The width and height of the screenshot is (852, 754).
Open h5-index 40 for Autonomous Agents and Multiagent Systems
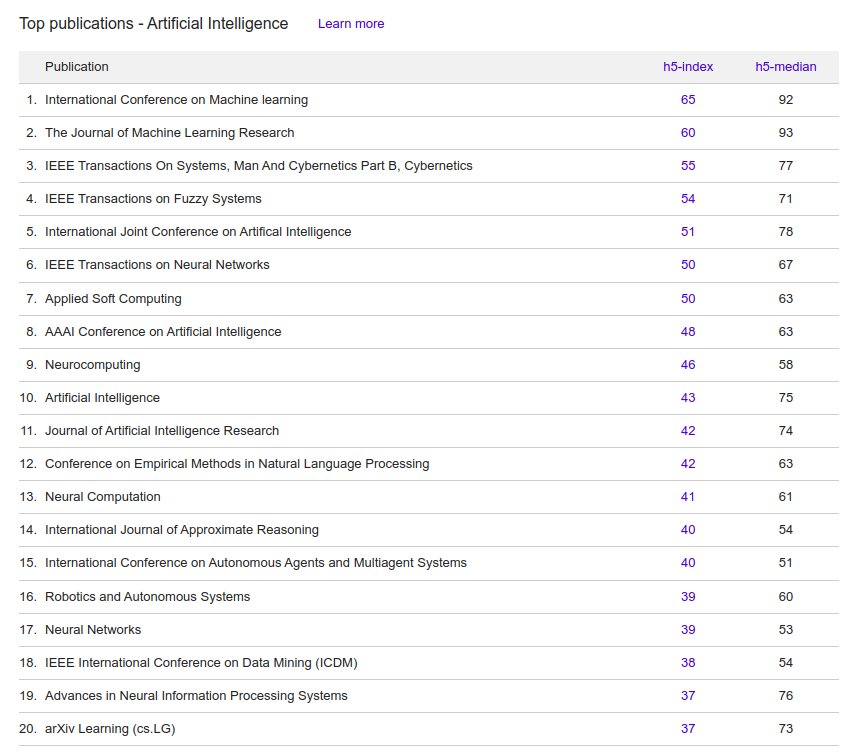[x=688, y=563]
